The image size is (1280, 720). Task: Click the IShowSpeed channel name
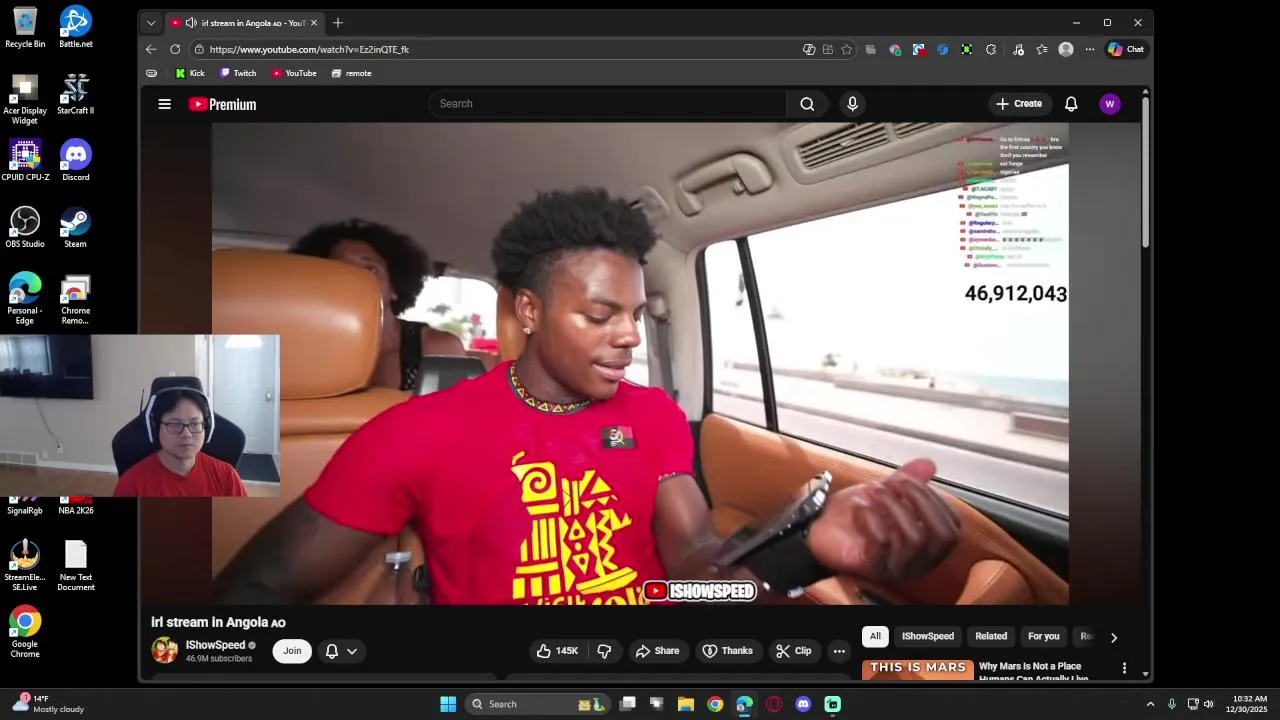point(215,645)
